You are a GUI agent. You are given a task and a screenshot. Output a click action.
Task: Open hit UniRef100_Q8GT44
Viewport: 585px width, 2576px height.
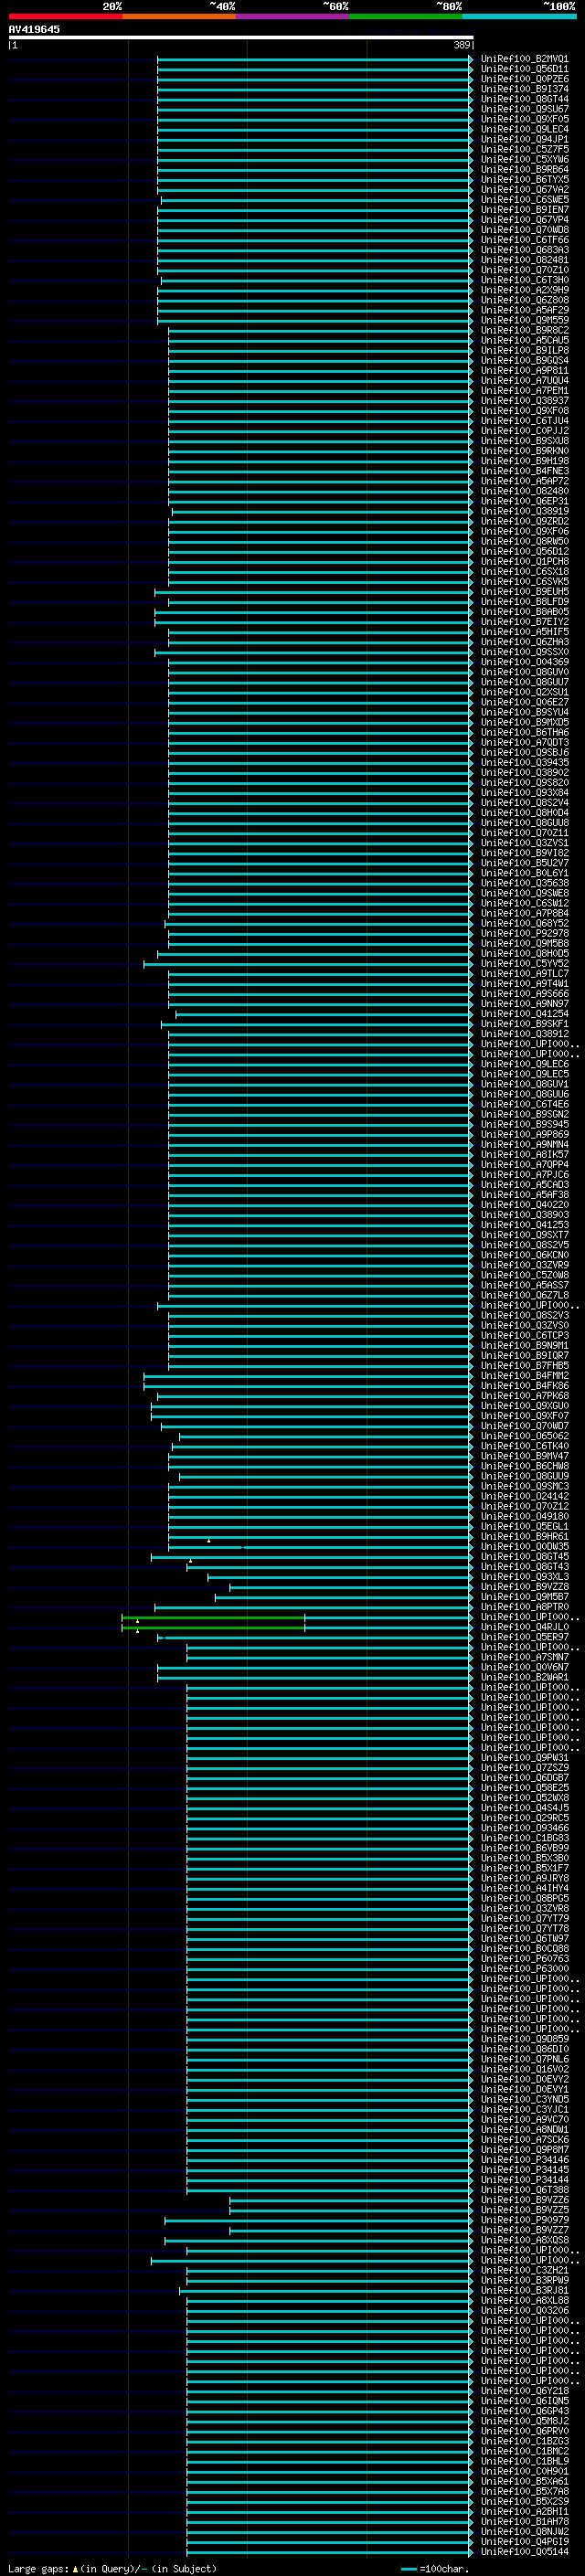pos(525,99)
